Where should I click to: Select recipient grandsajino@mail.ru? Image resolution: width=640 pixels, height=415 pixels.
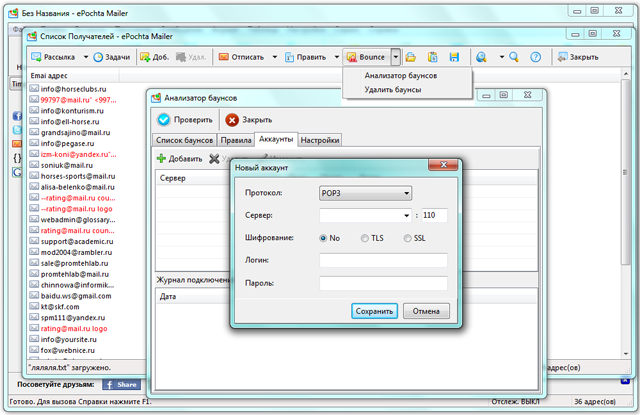[76, 133]
